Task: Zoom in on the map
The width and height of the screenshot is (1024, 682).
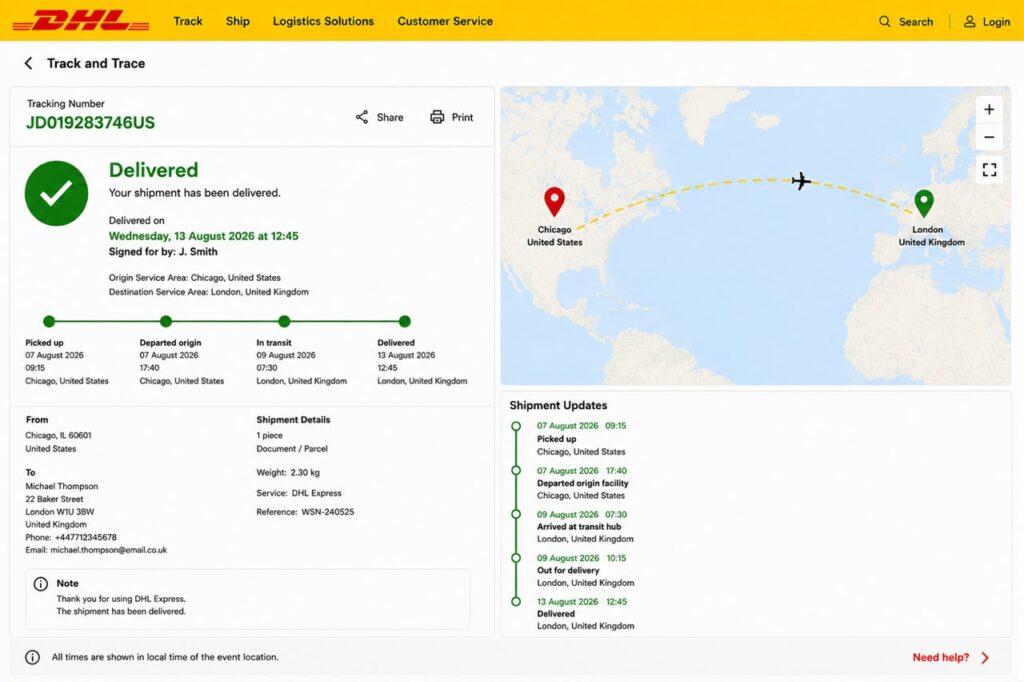Action: coord(989,109)
